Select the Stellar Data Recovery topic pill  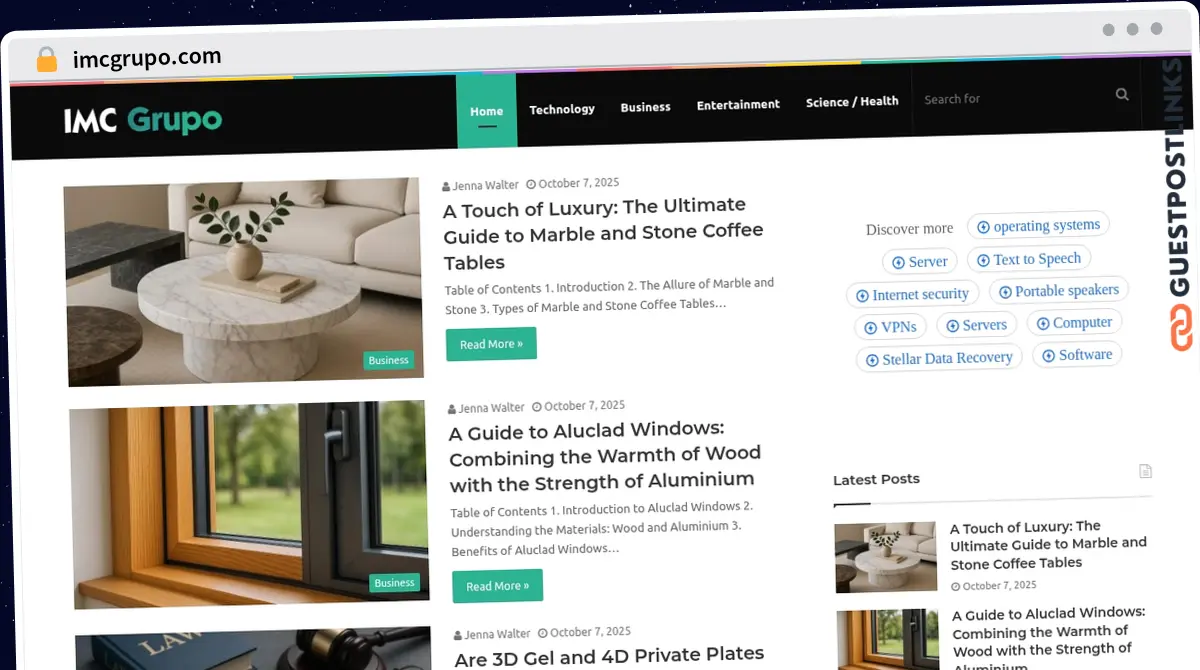[939, 358]
